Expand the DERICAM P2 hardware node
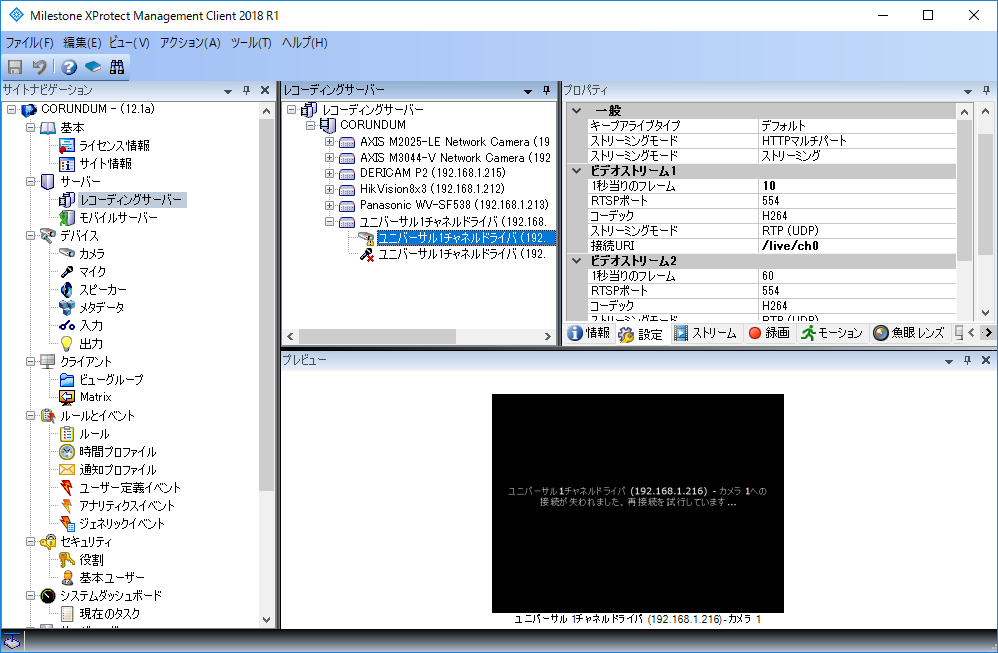This screenshot has height=653, width=998. (x=329, y=173)
